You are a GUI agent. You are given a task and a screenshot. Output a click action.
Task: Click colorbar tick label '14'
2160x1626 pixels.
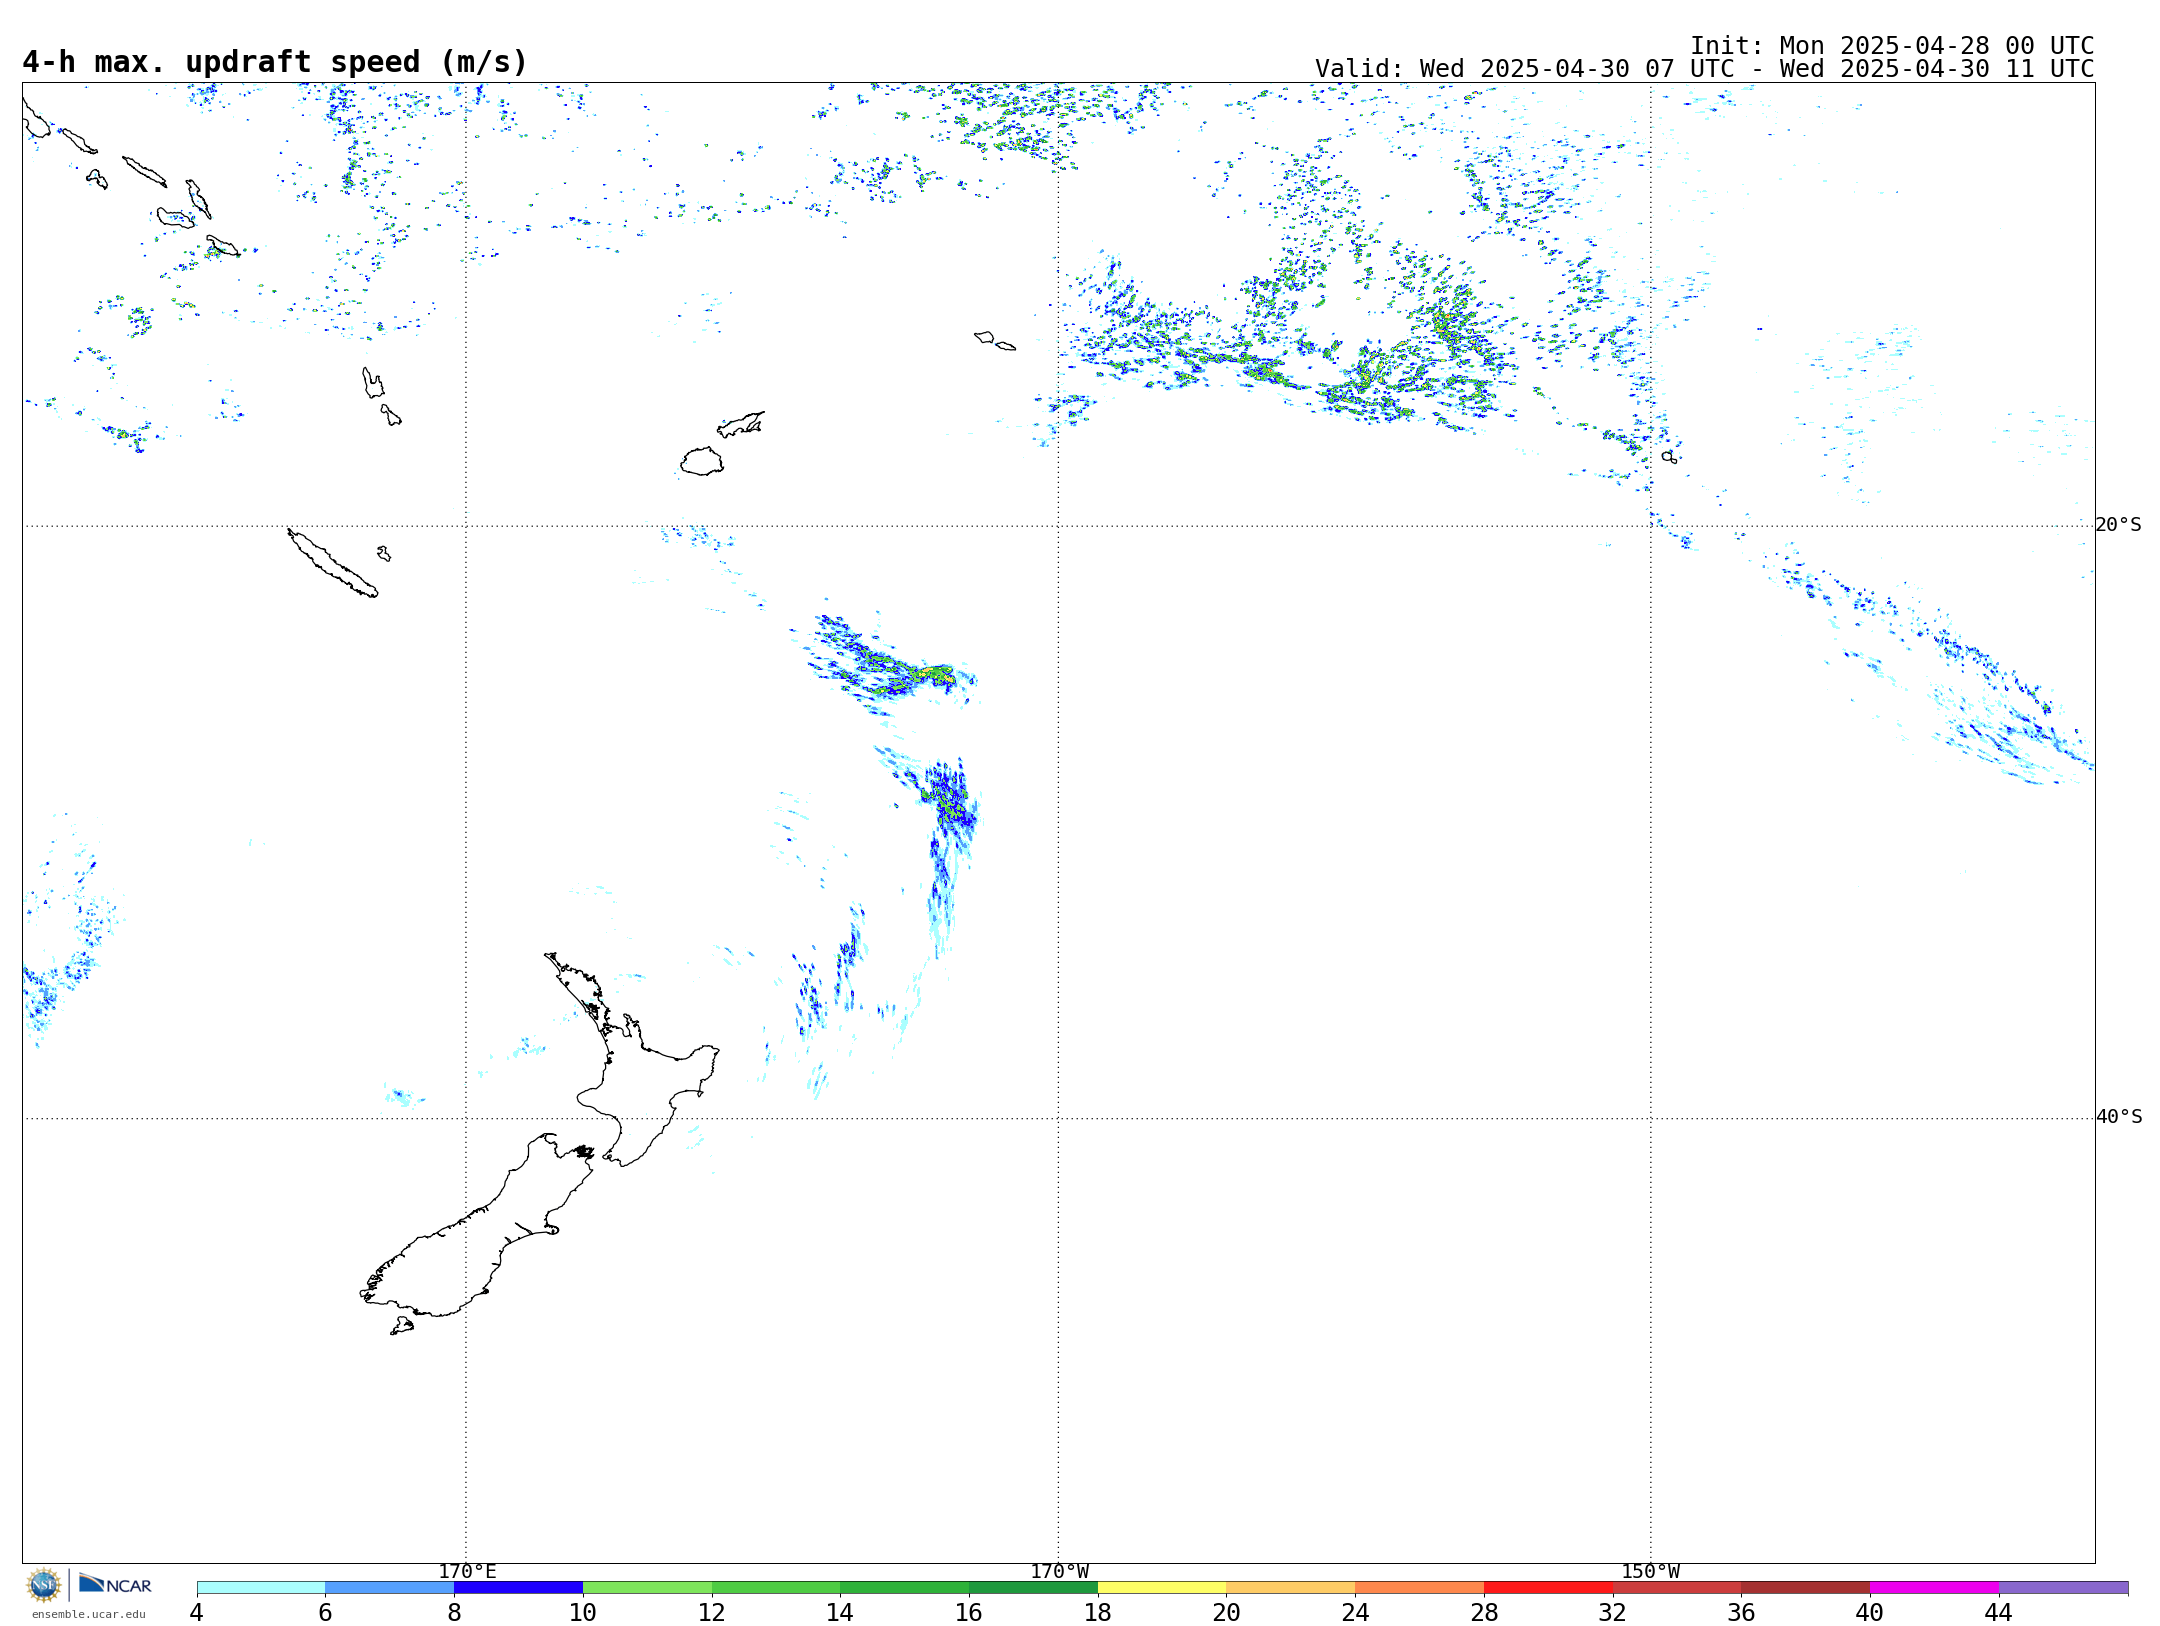click(840, 1613)
